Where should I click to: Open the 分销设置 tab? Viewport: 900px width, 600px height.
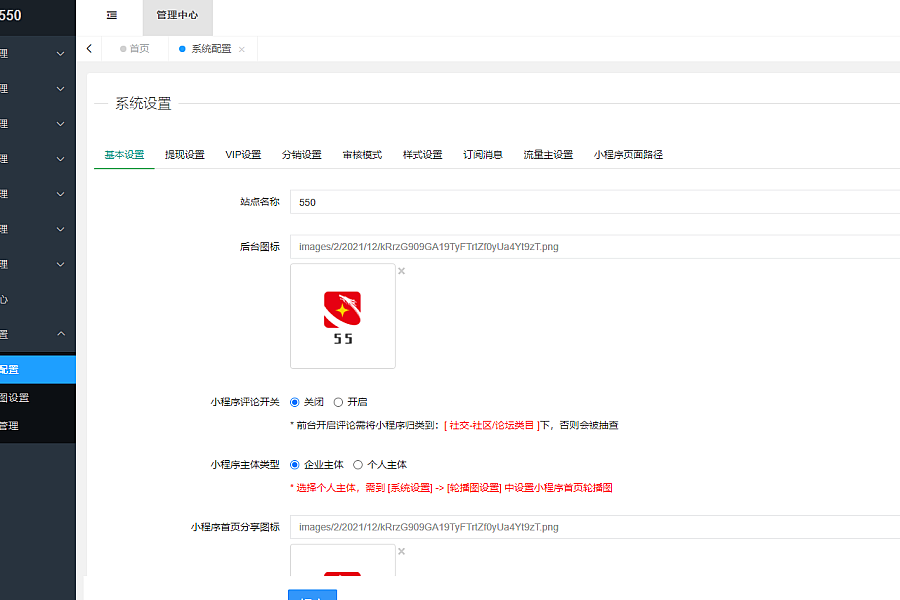pyautogui.click(x=302, y=154)
